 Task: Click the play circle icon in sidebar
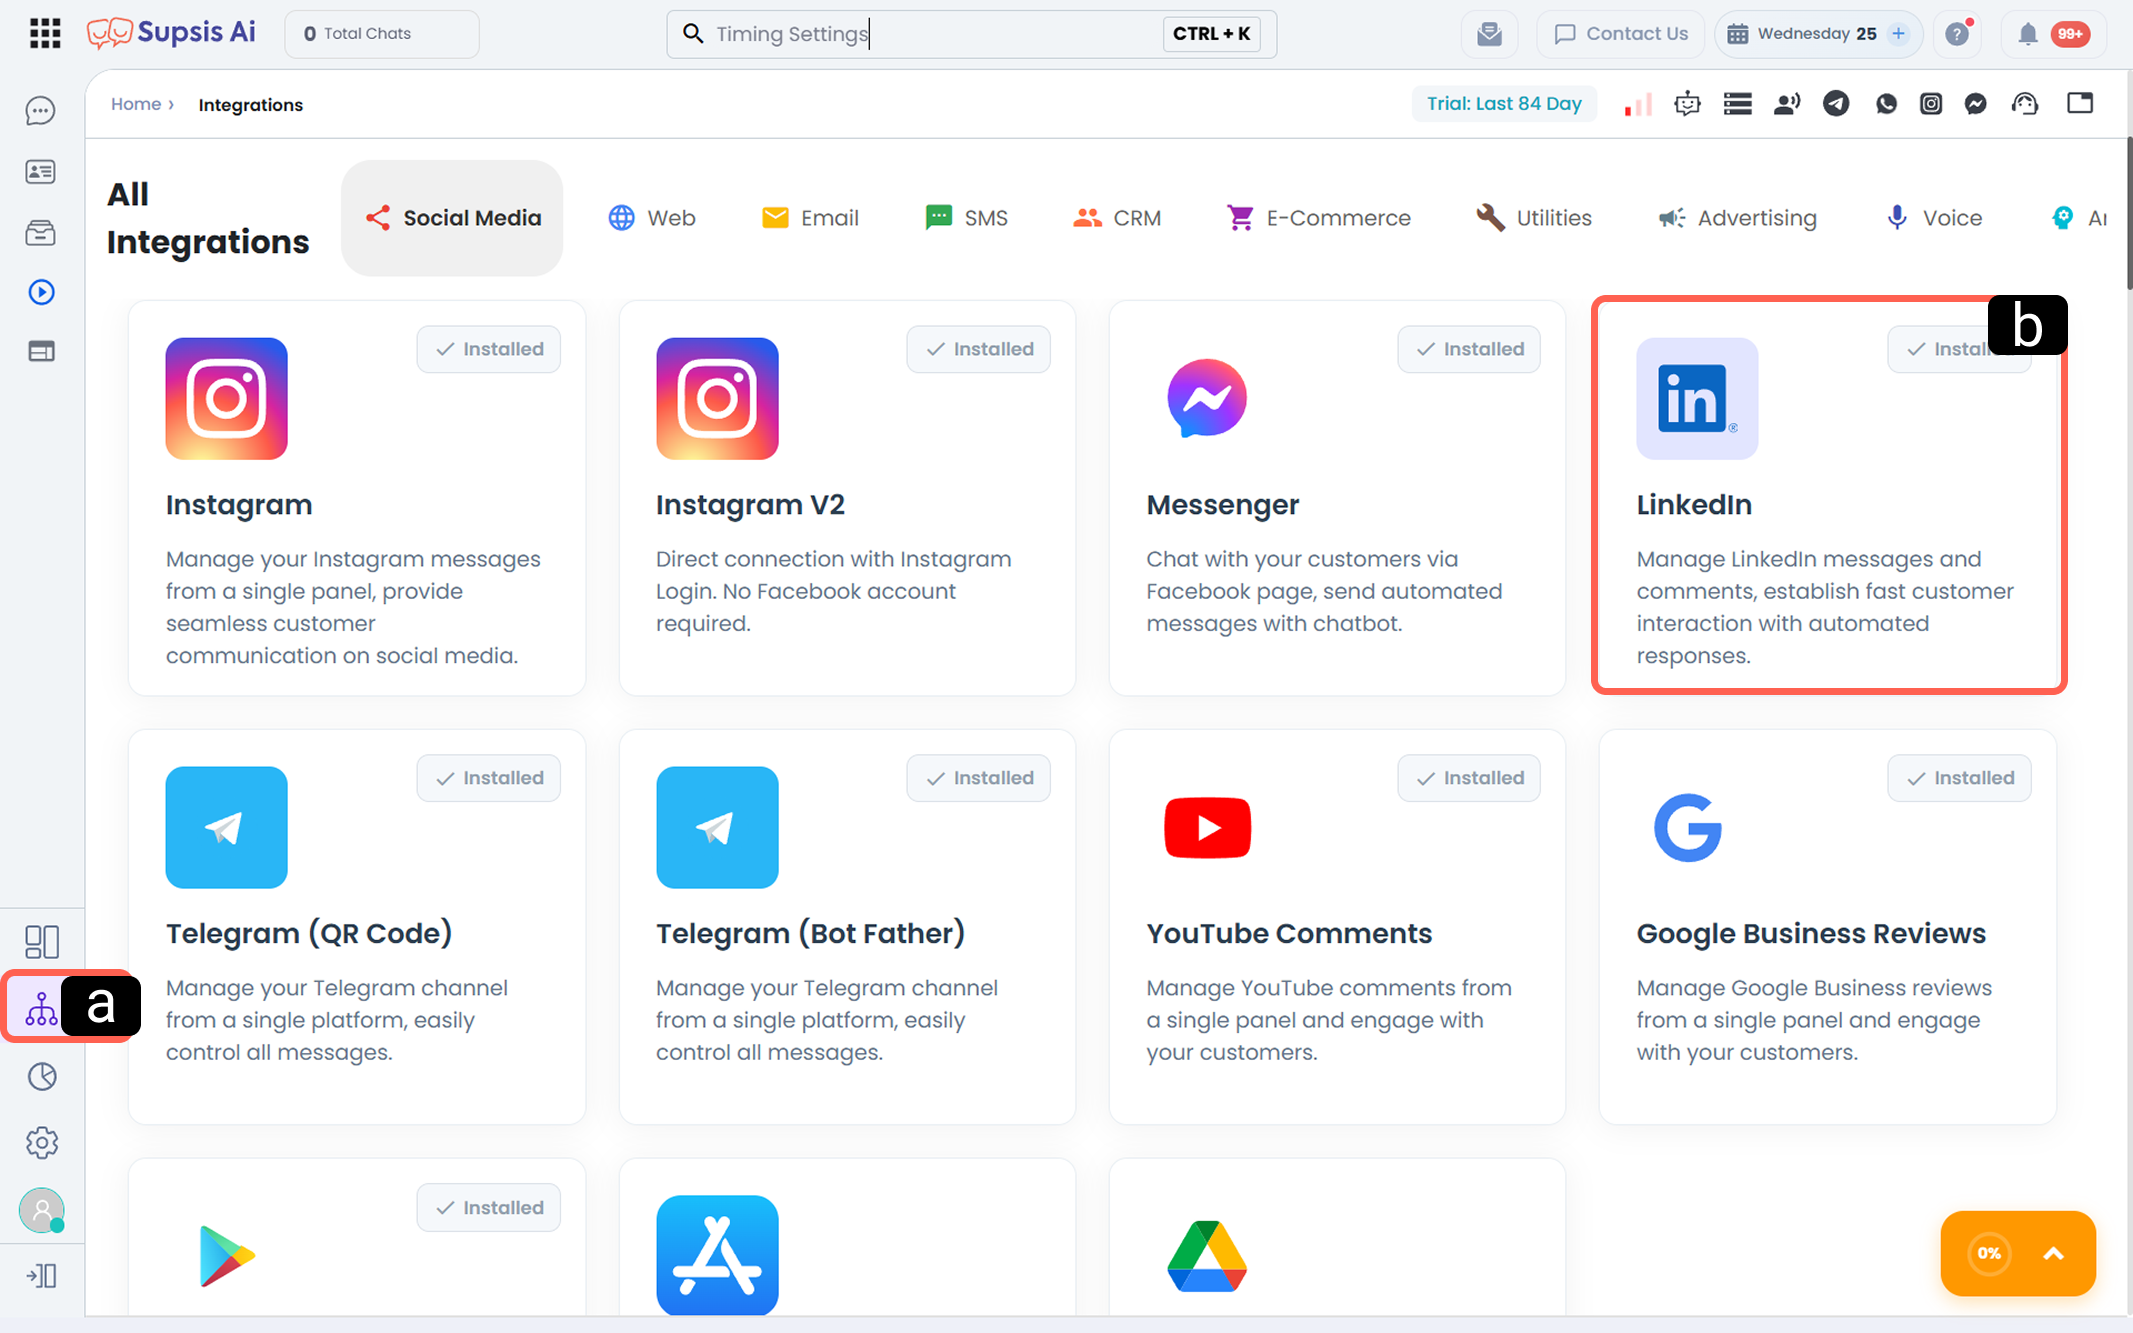click(x=41, y=292)
